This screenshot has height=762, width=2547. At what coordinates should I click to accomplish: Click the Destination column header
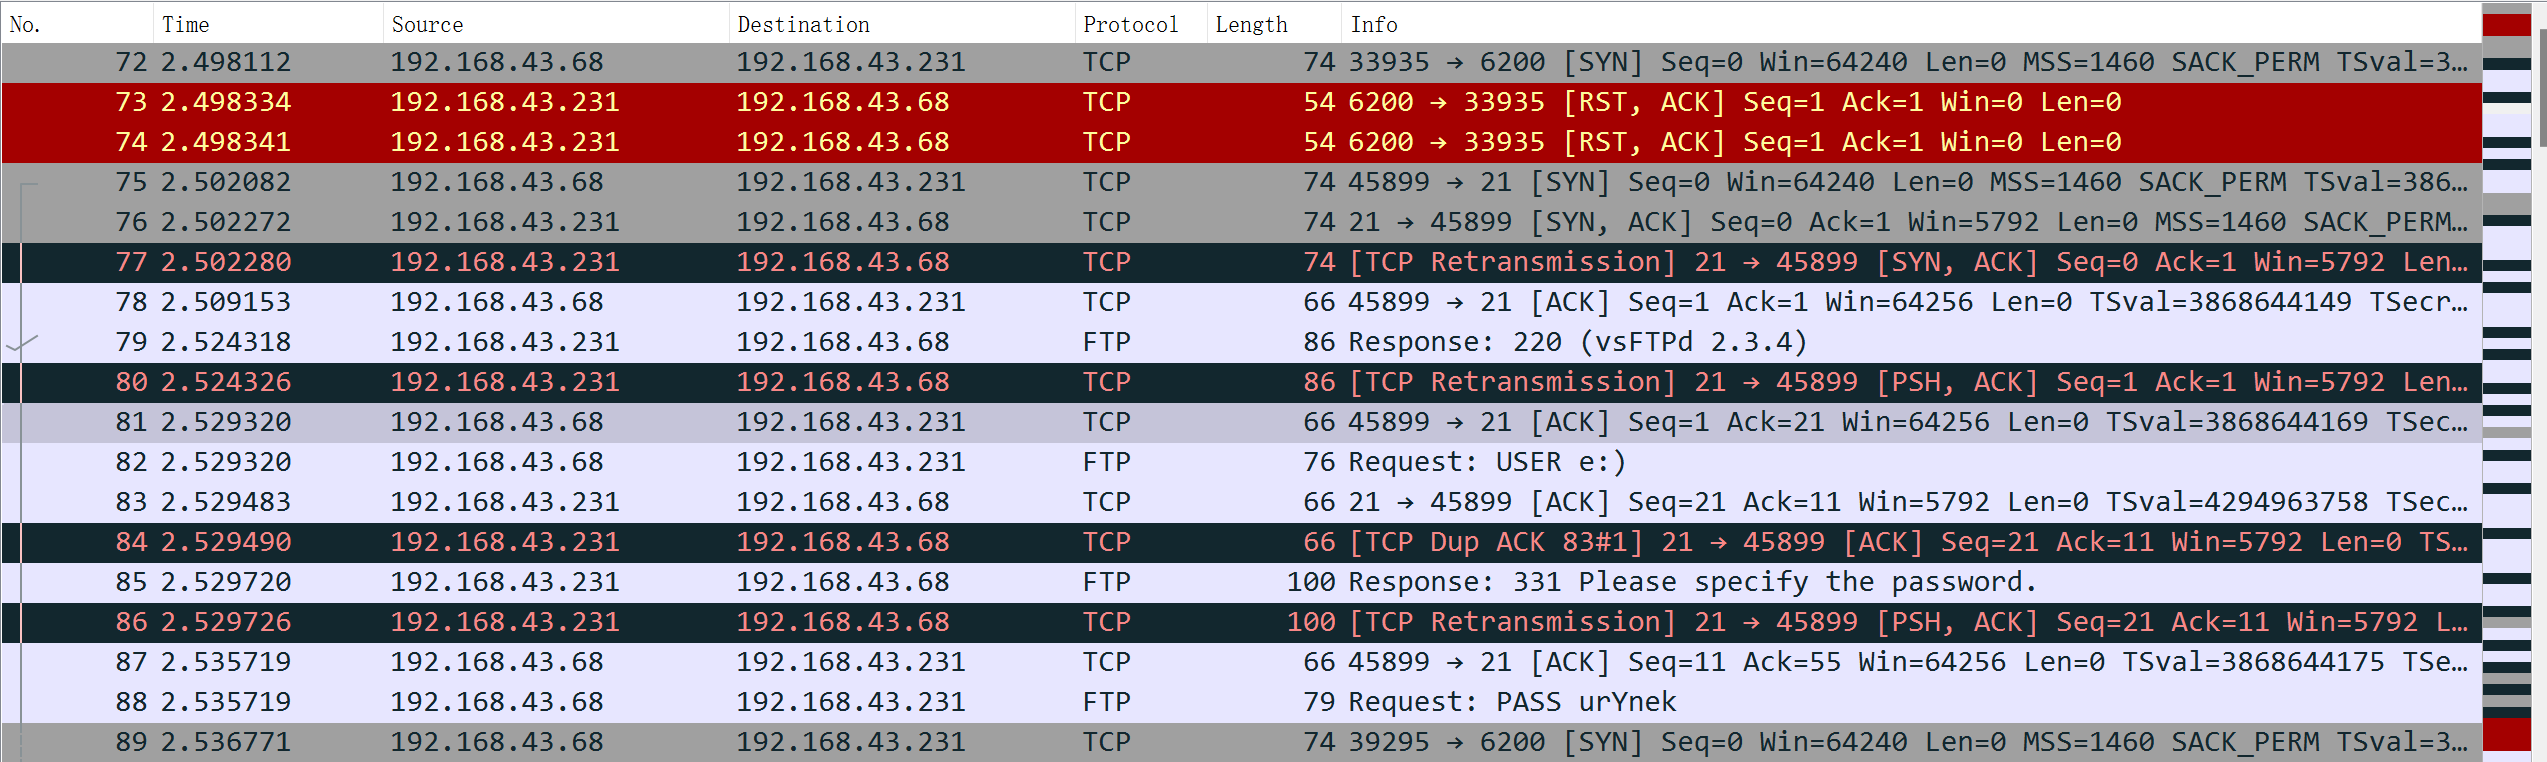[x=902, y=24]
